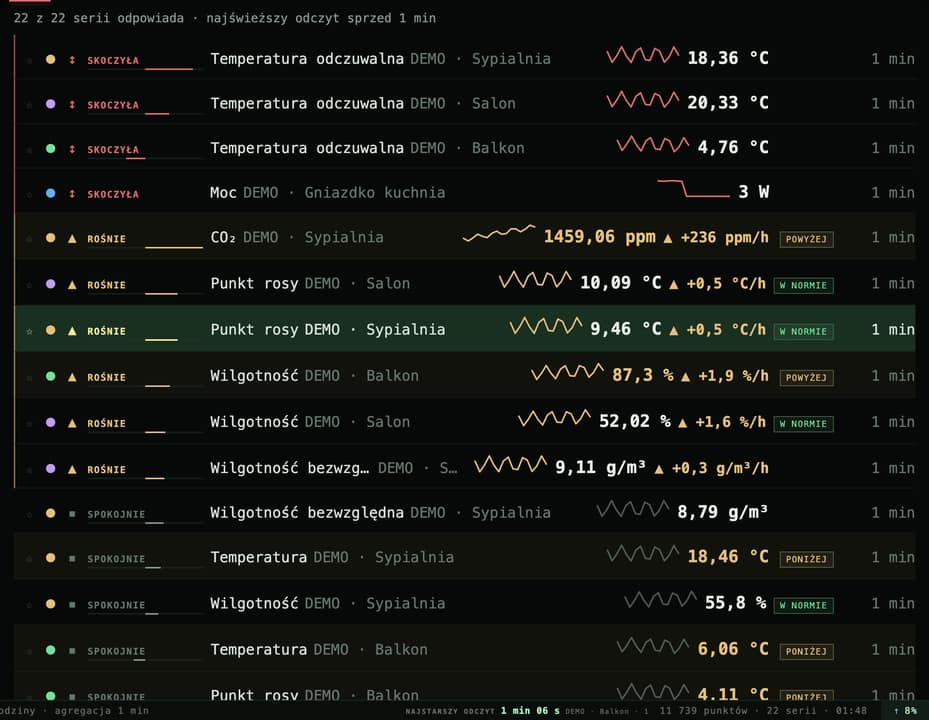This screenshot has width=929, height=720.
Task: Click the calm square icon on Temperatura Sypialnia
Action: (72, 558)
